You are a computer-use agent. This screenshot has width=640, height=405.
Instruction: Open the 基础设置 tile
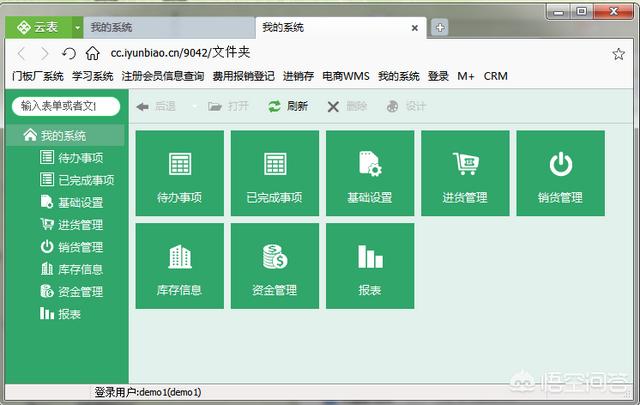pos(370,173)
